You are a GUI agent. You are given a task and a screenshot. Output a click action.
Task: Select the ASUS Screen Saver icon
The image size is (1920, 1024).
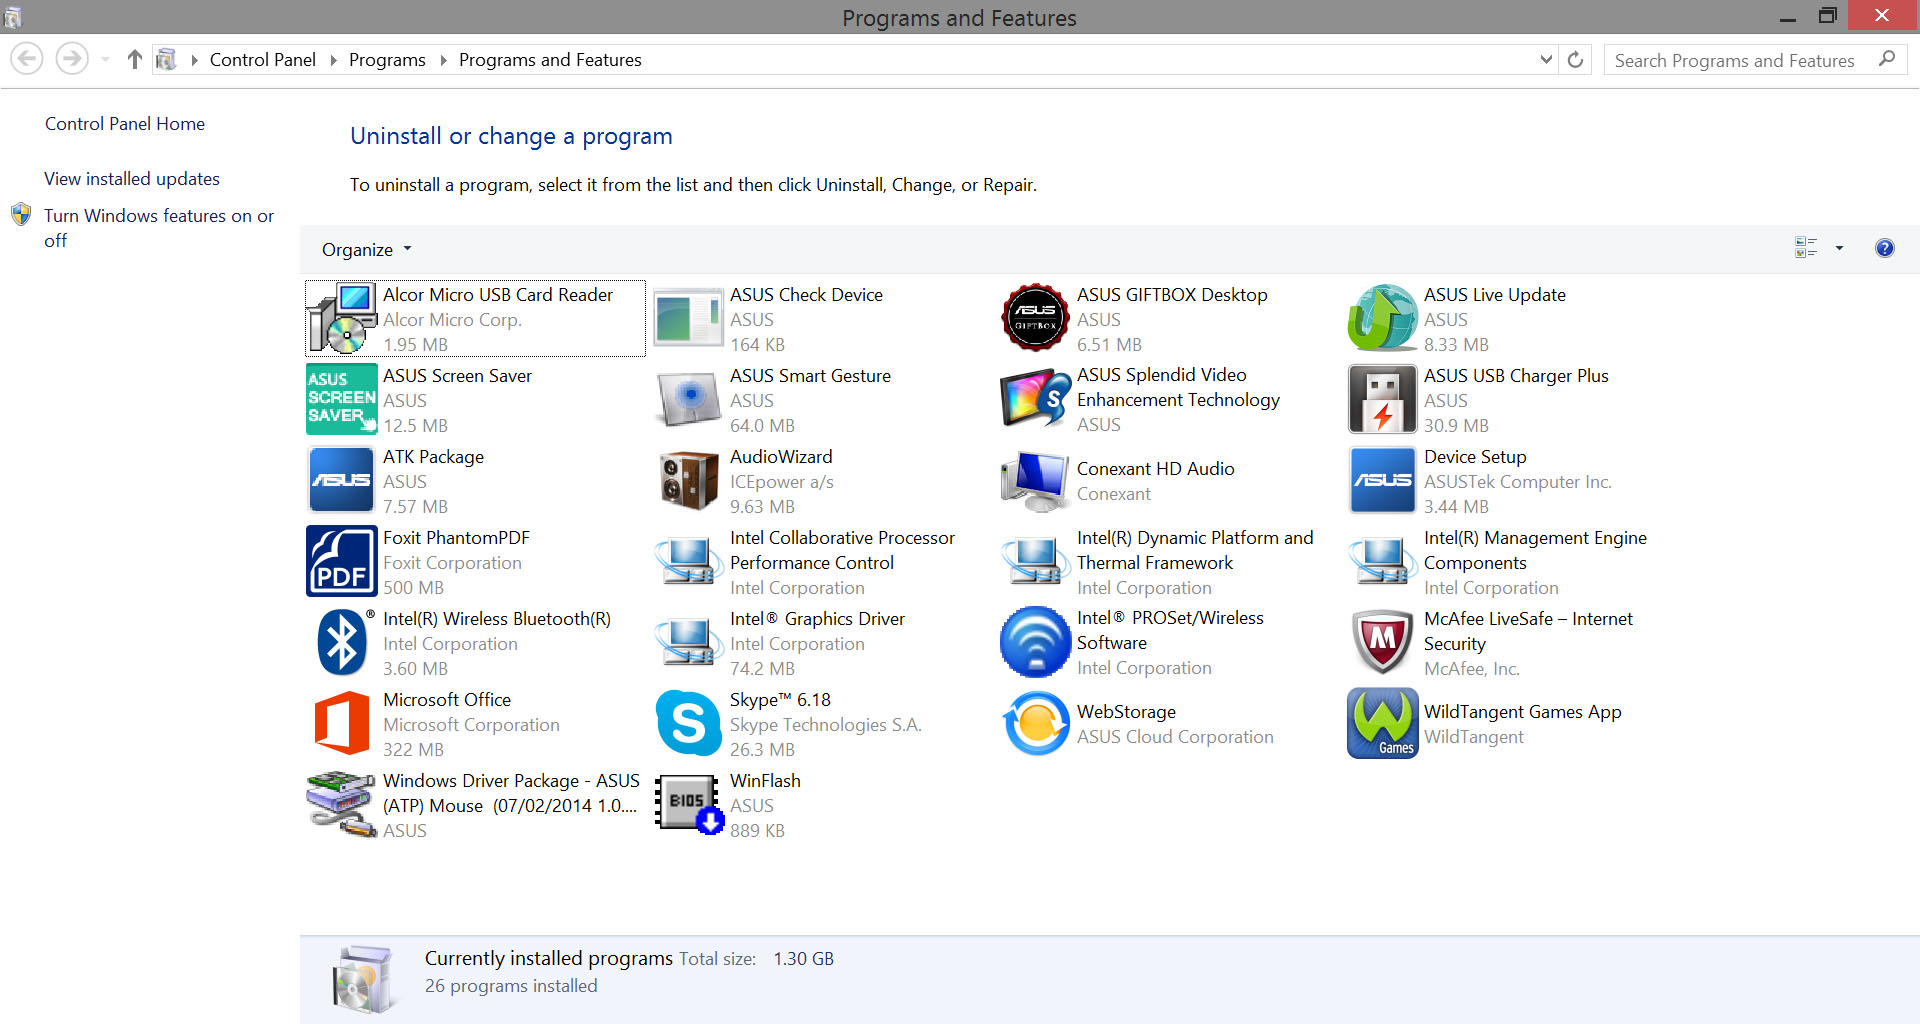342,399
